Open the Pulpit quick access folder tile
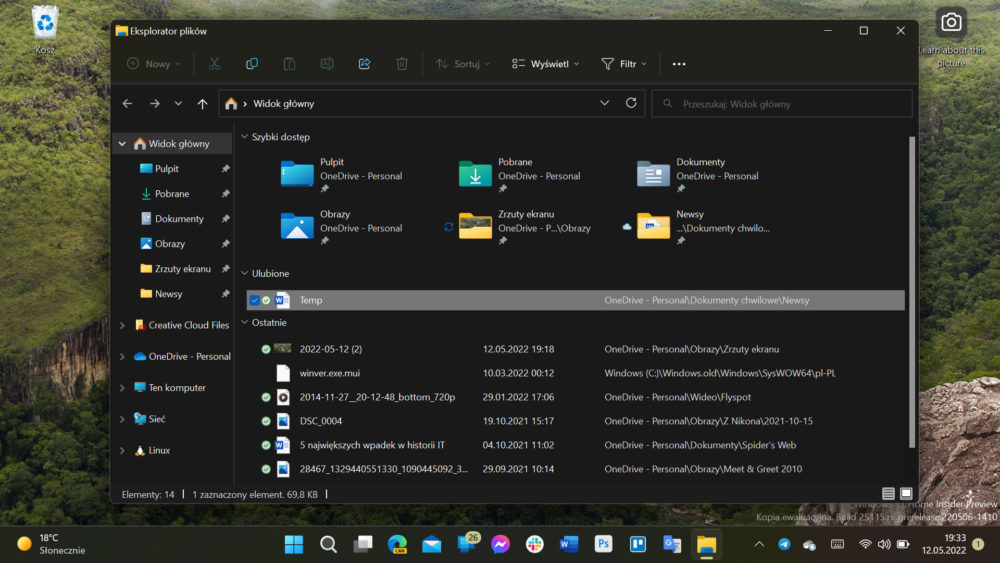Image resolution: width=1000 pixels, height=563 pixels. 342,175
